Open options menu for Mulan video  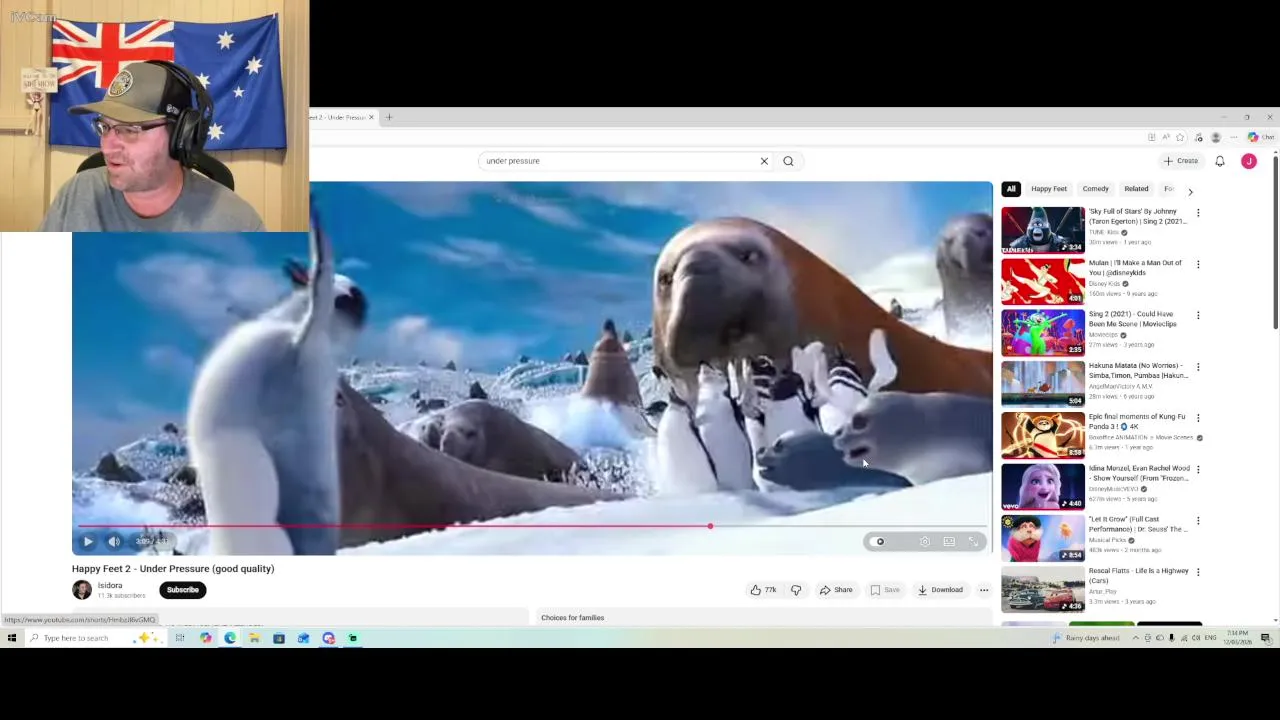click(x=1198, y=264)
